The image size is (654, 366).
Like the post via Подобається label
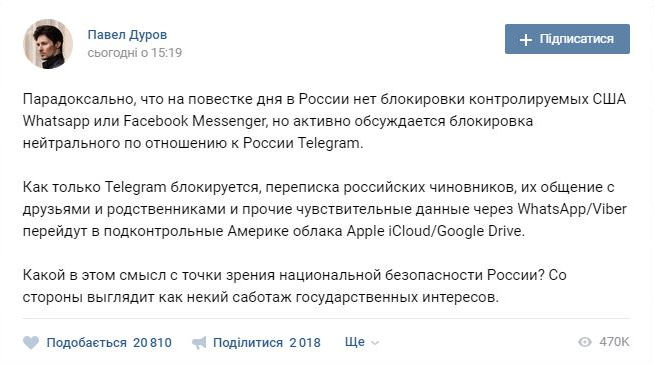pyautogui.click(x=86, y=343)
